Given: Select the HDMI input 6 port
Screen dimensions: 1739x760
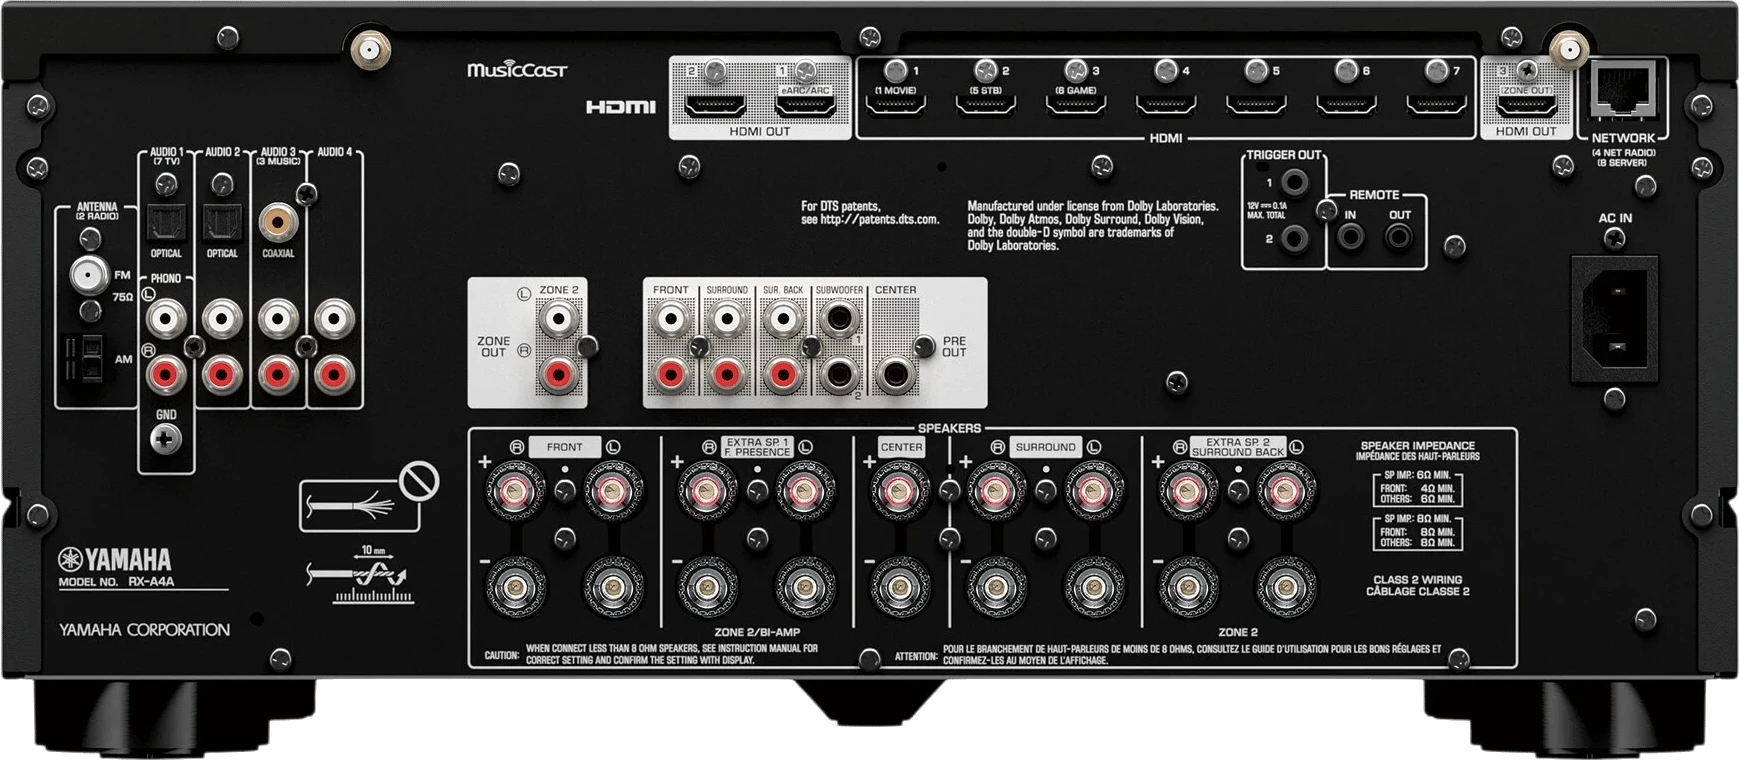Looking at the screenshot, I should 1346,105.
